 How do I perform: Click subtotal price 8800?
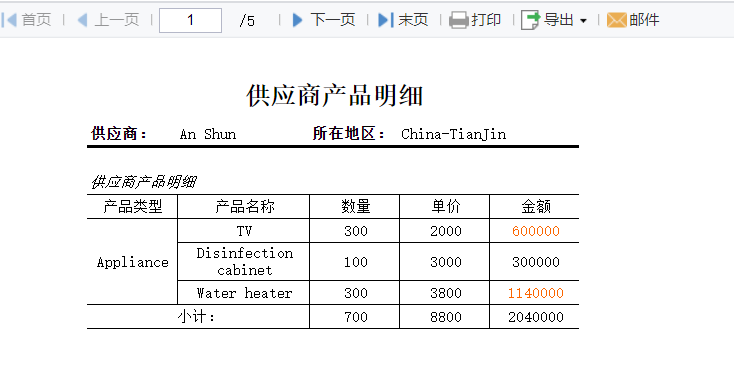[445, 317]
